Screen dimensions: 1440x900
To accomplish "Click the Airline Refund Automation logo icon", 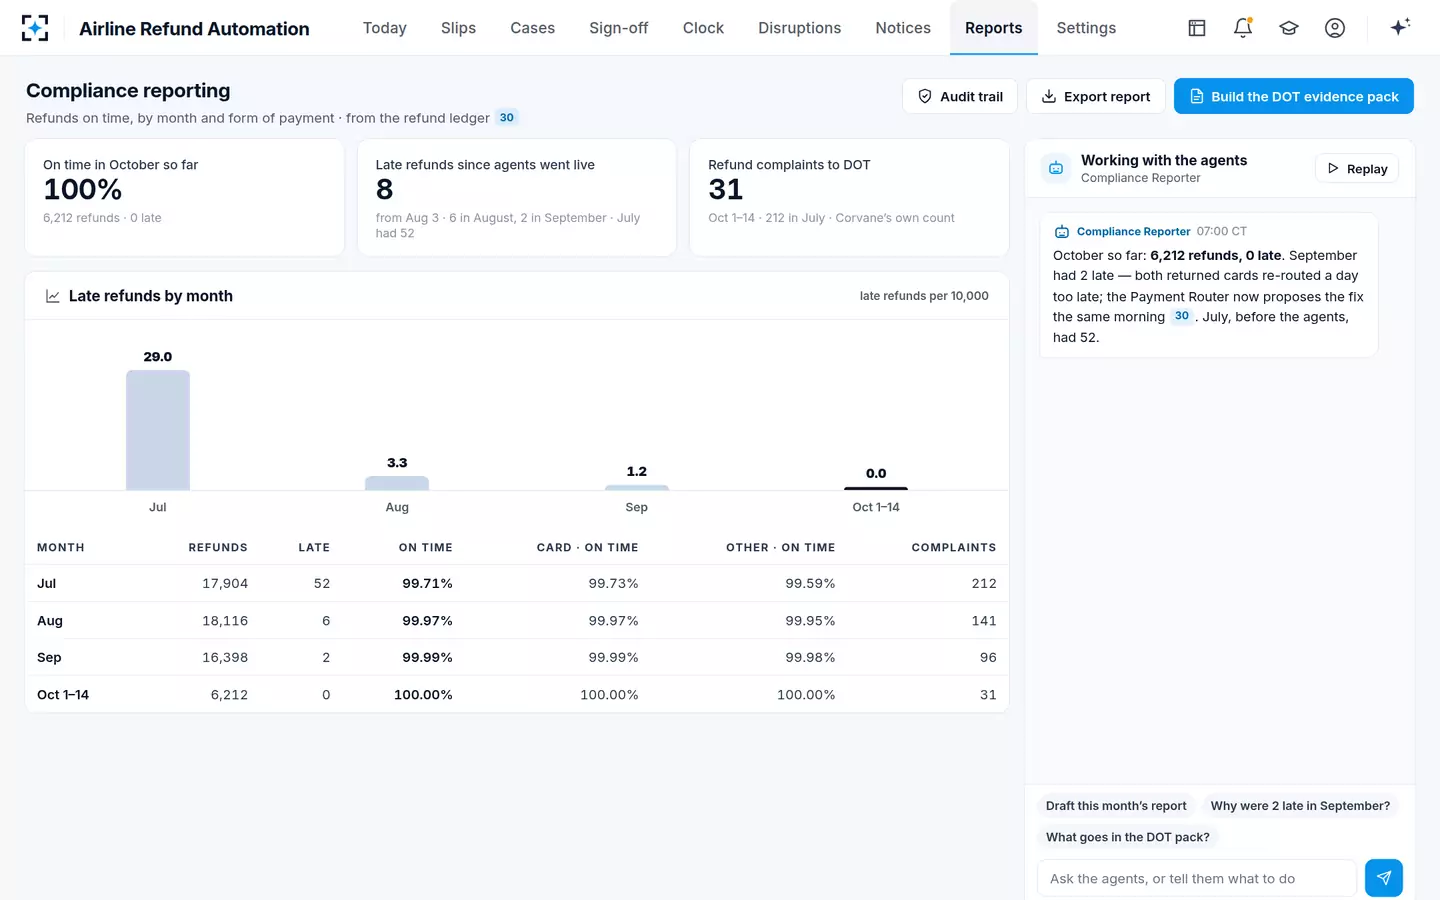I will pos(35,28).
